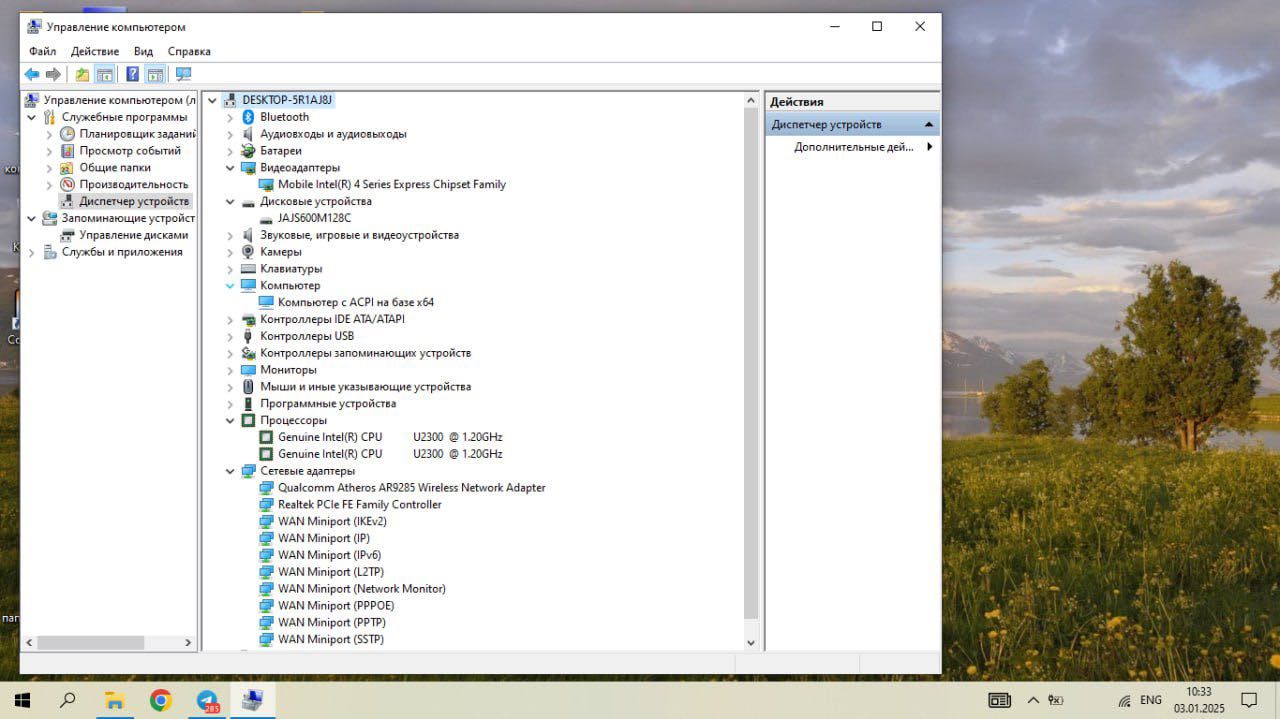Open Дополнительные действия in the Actions pane
The width and height of the screenshot is (1280, 719).
tap(854, 147)
